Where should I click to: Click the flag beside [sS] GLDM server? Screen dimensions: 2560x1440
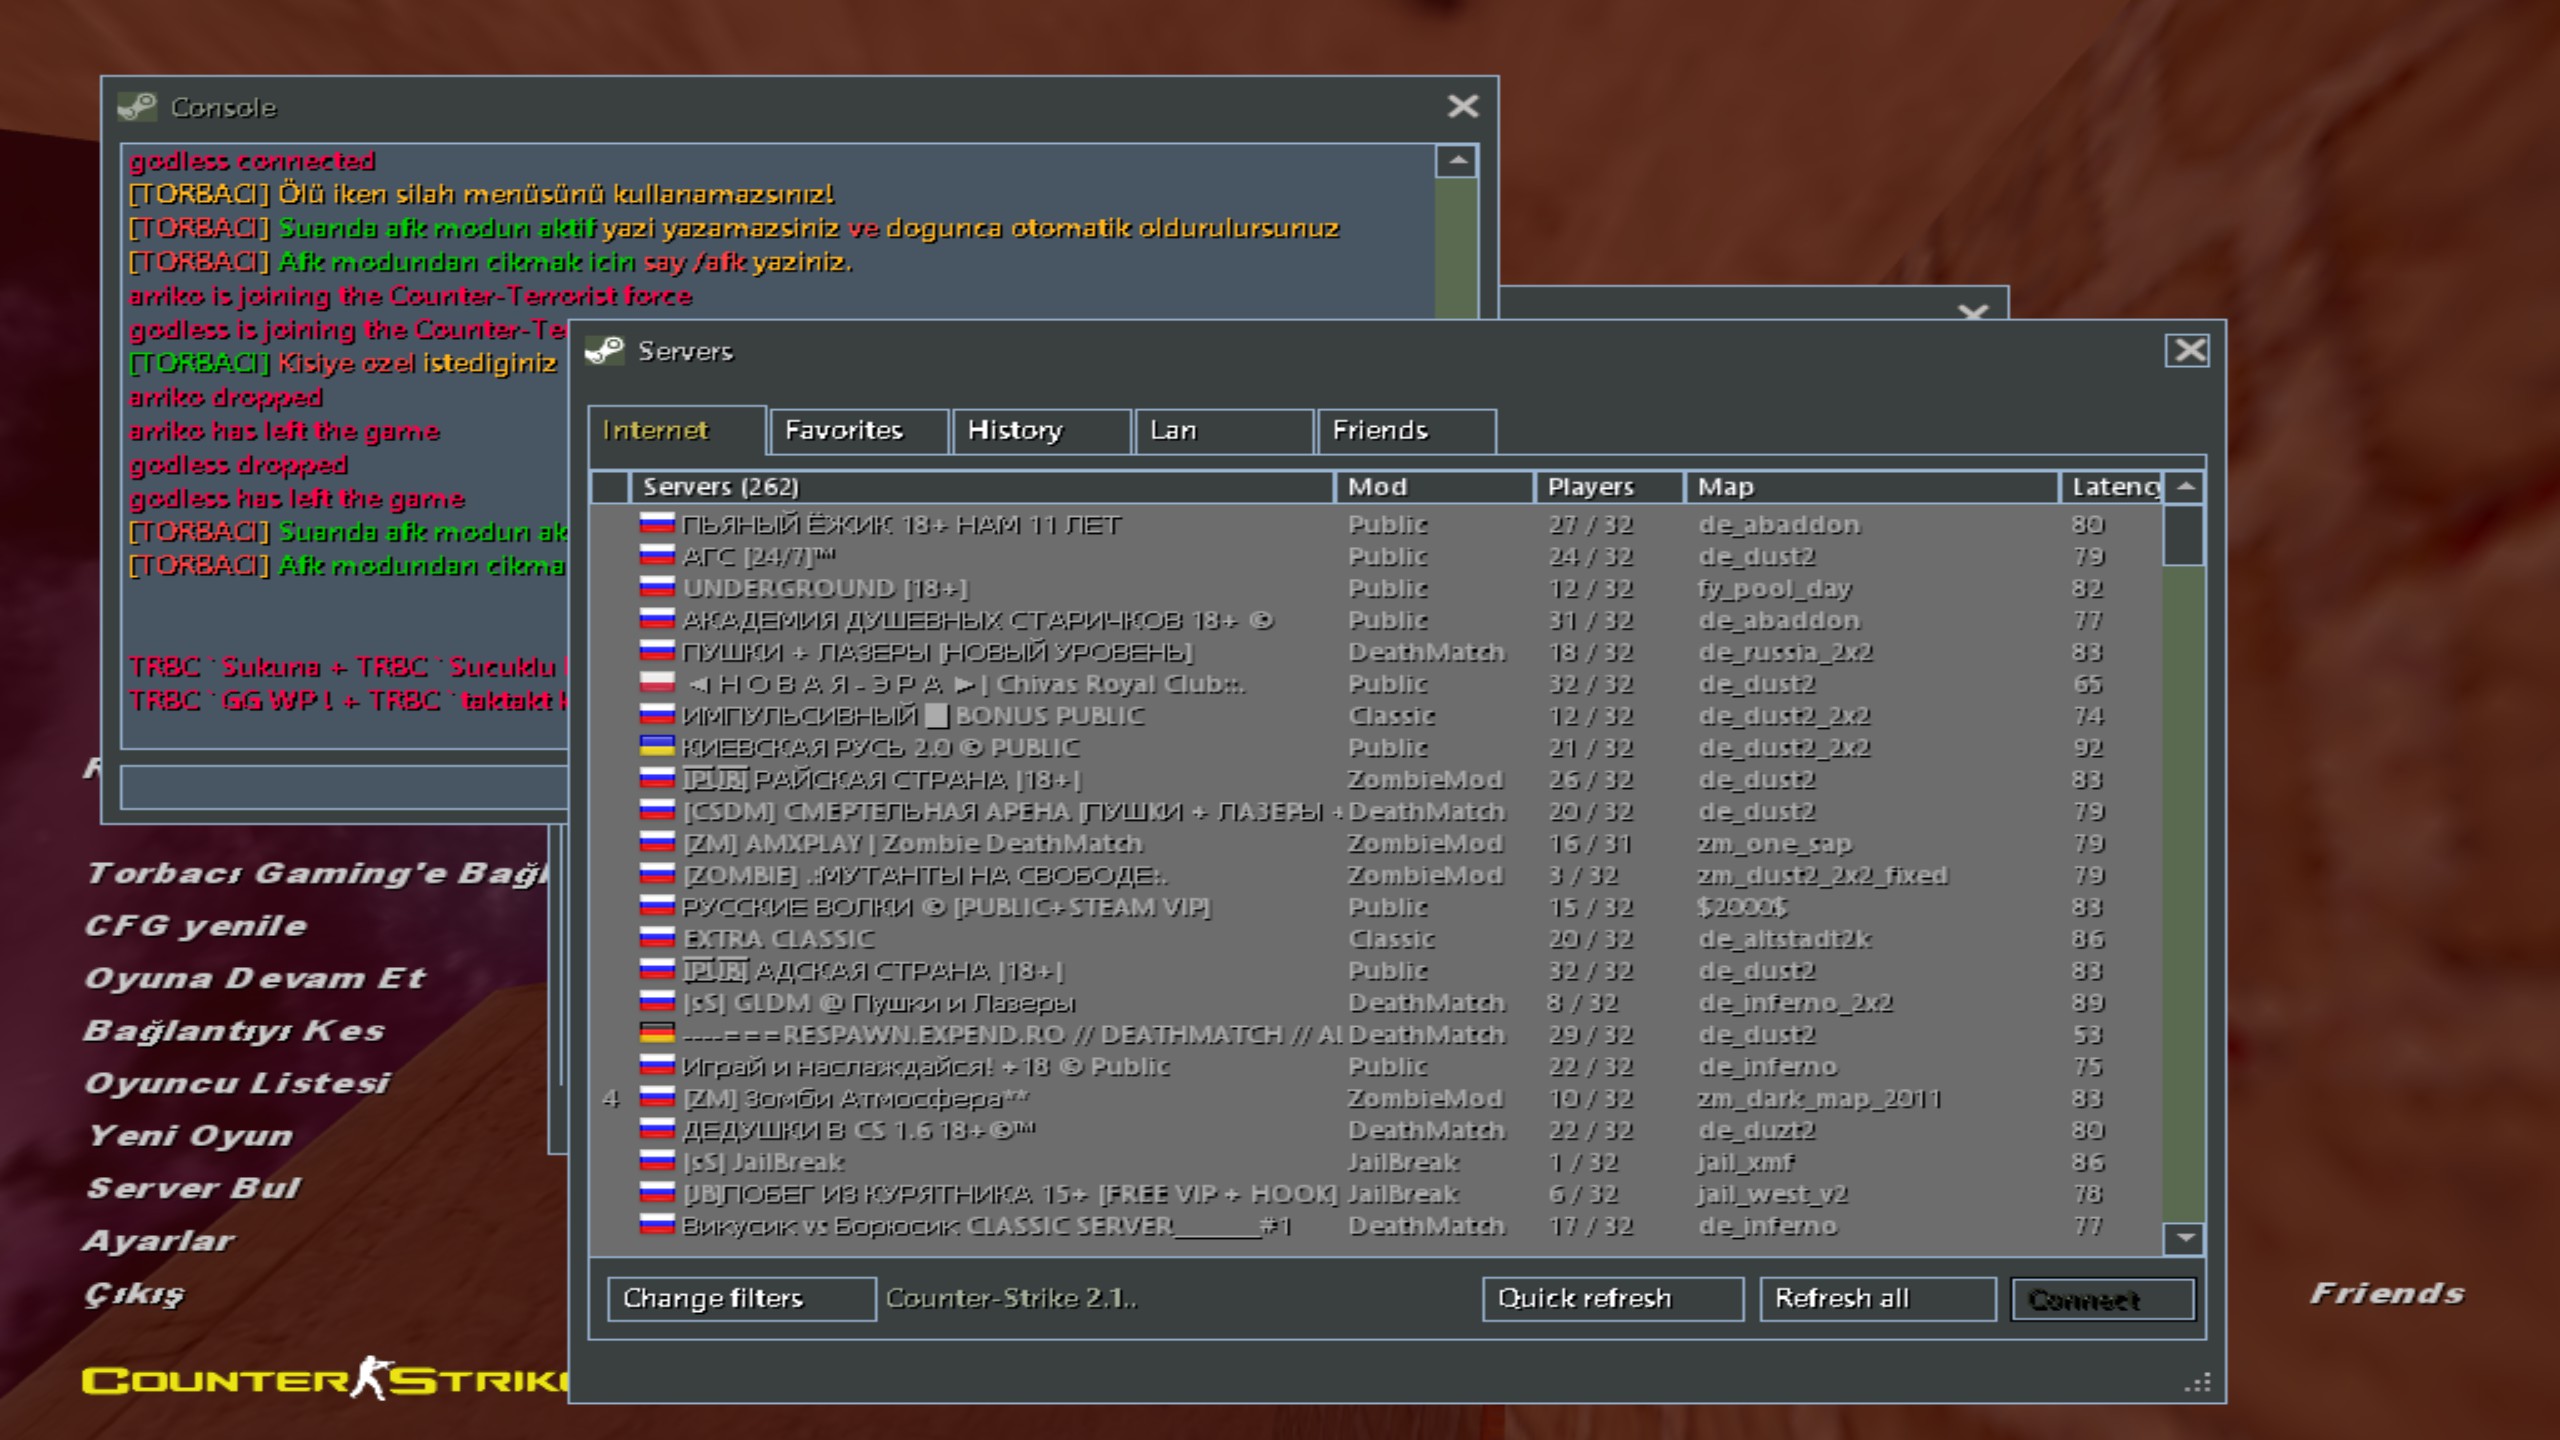[657, 1001]
